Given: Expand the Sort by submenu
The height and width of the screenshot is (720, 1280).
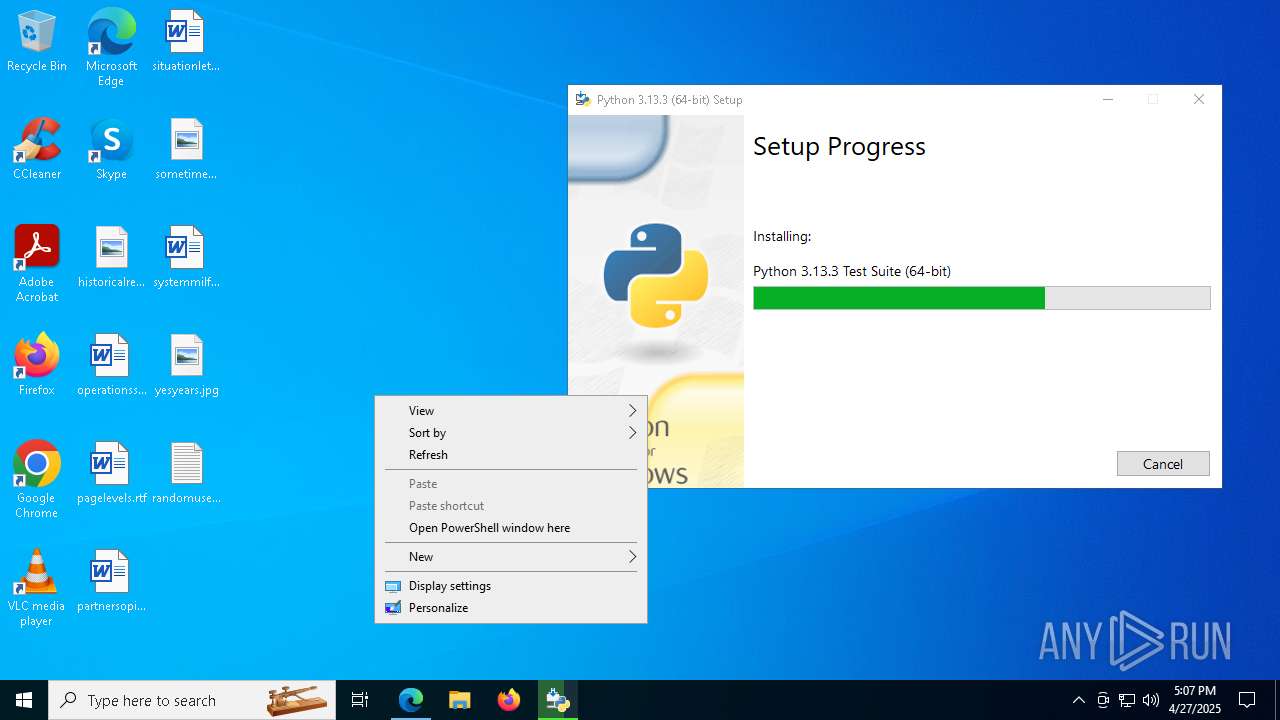Looking at the screenshot, I should point(511,433).
